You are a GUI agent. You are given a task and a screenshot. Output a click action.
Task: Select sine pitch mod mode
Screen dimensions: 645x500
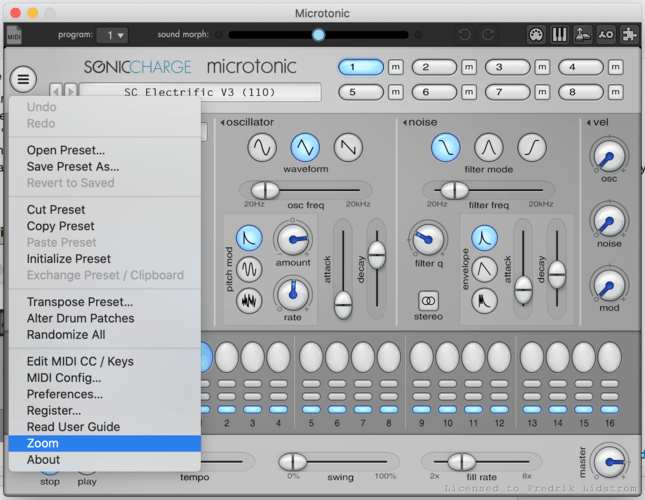click(249, 269)
